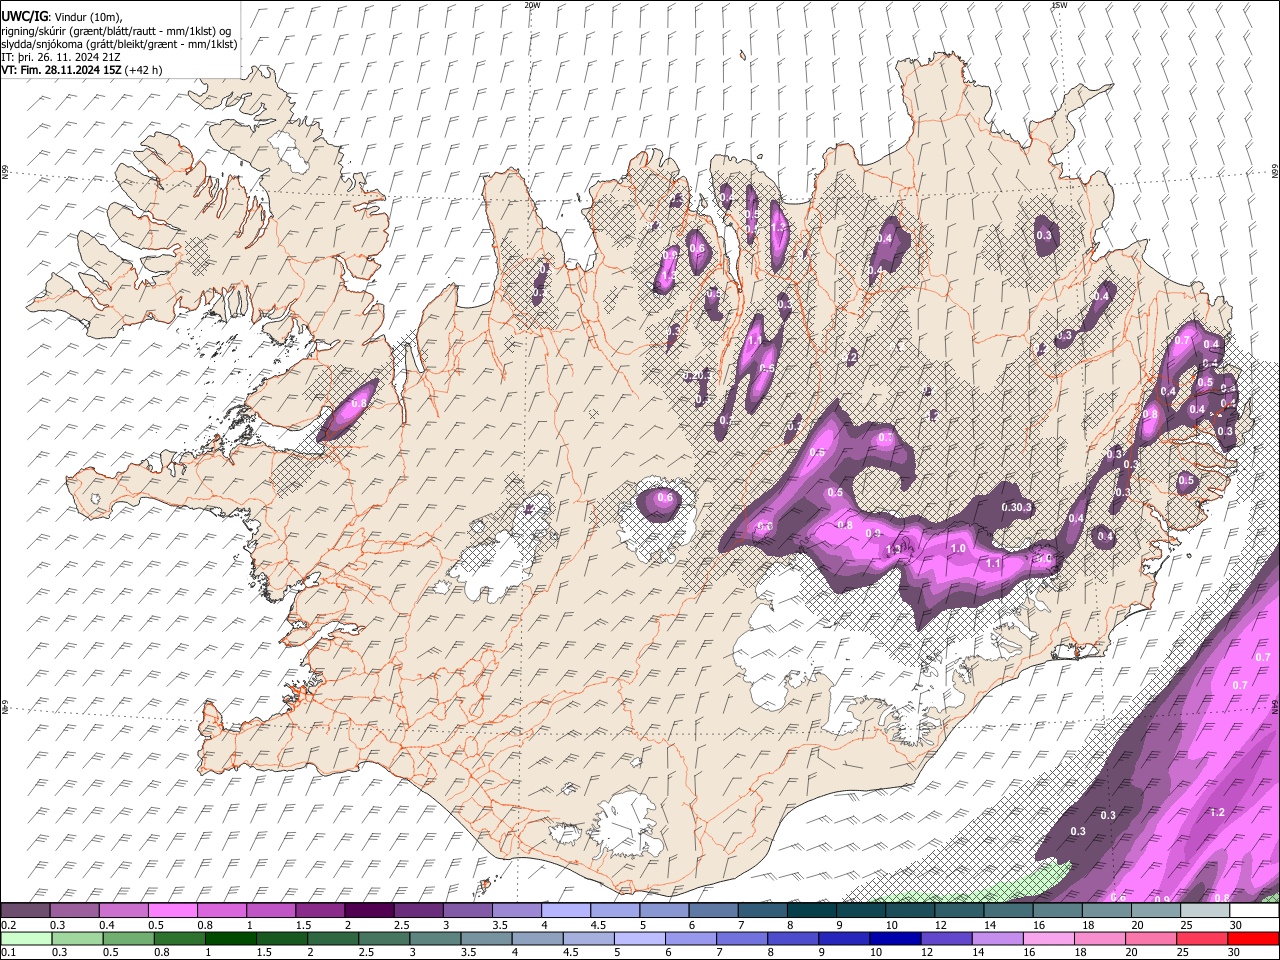Click the lower legend swatch for 9–10 mm
The height and width of the screenshot is (960, 1280).
pyautogui.click(x=844, y=939)
